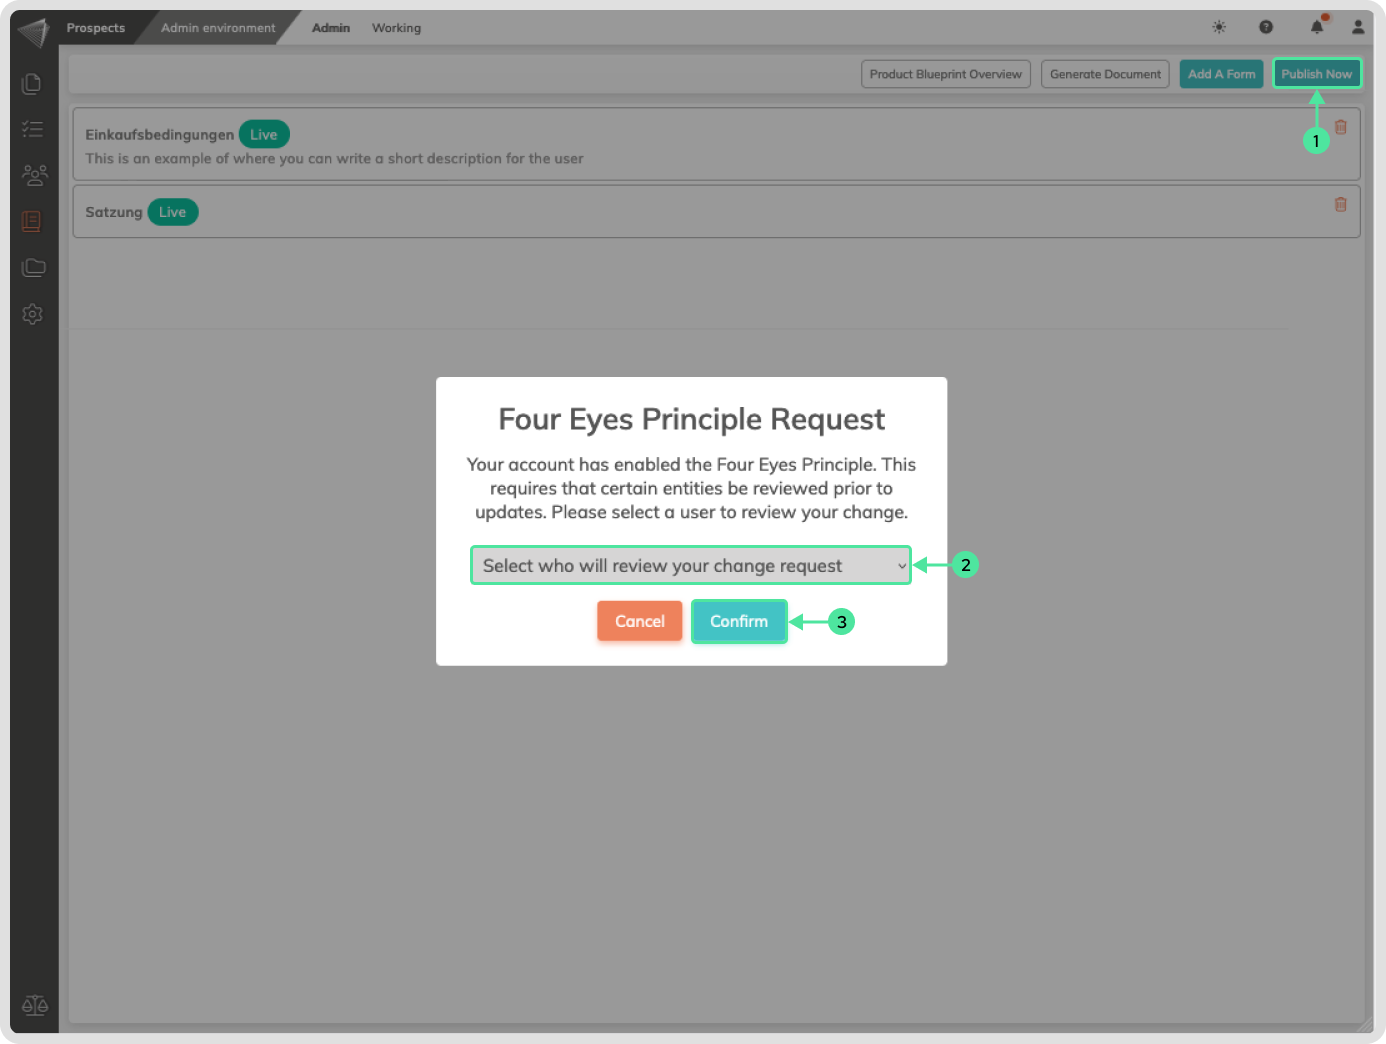Image resolution: width=1386 pixels, height=1044 pixels.
Task: Open the checklist icon in sidebar
Action: tap(32, 129)
